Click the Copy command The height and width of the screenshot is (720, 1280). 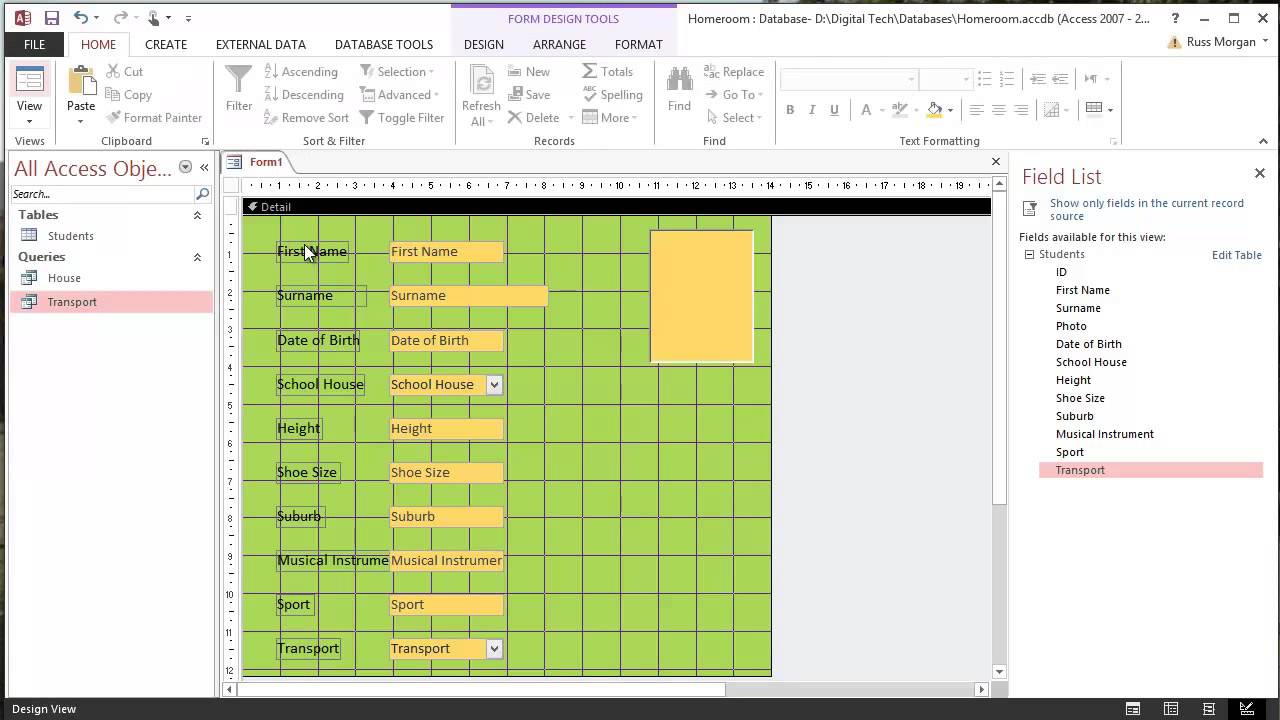[128, 95]
